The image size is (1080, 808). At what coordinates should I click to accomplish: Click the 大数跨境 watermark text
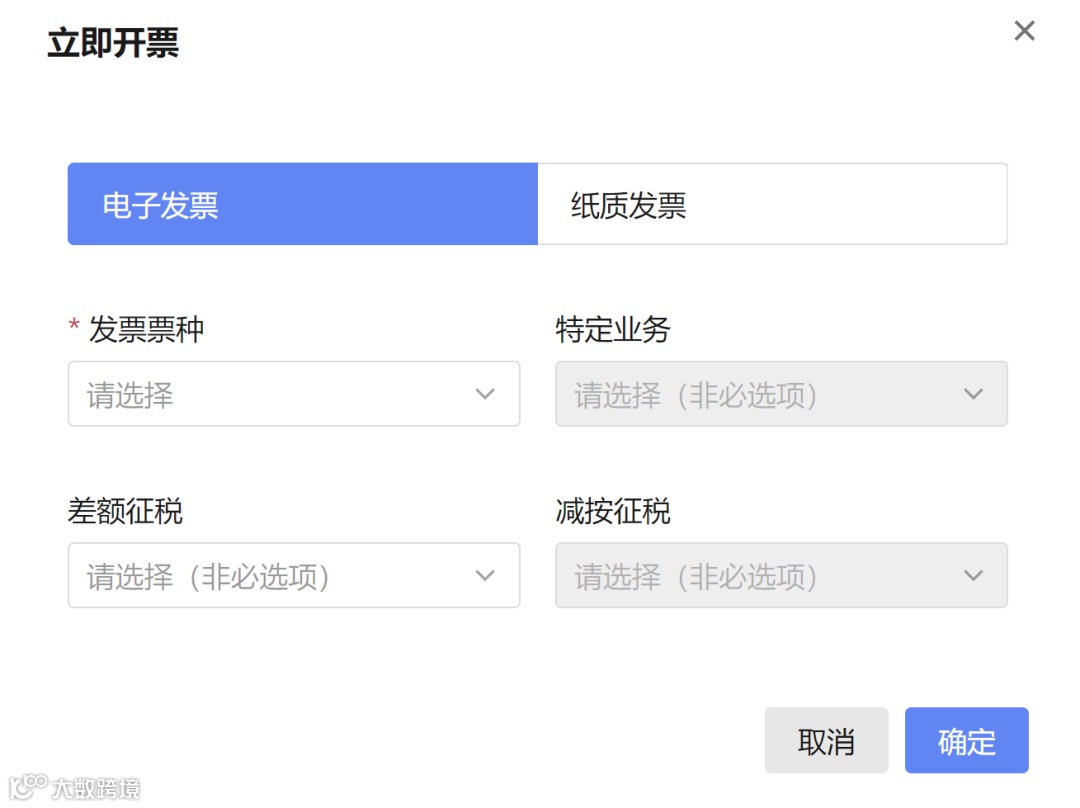click(x=96, y=788)
